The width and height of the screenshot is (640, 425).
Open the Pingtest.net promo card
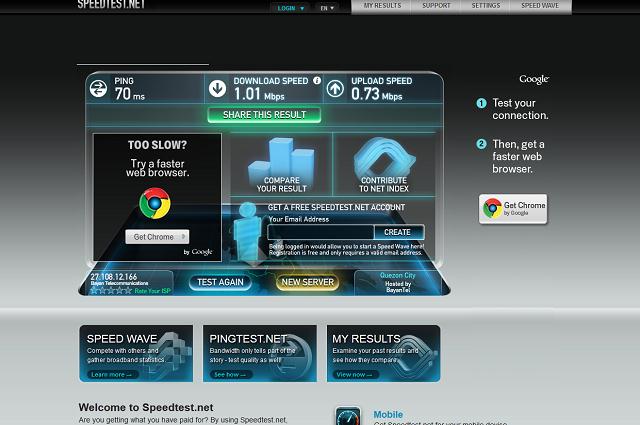click(x=260, y=354)
